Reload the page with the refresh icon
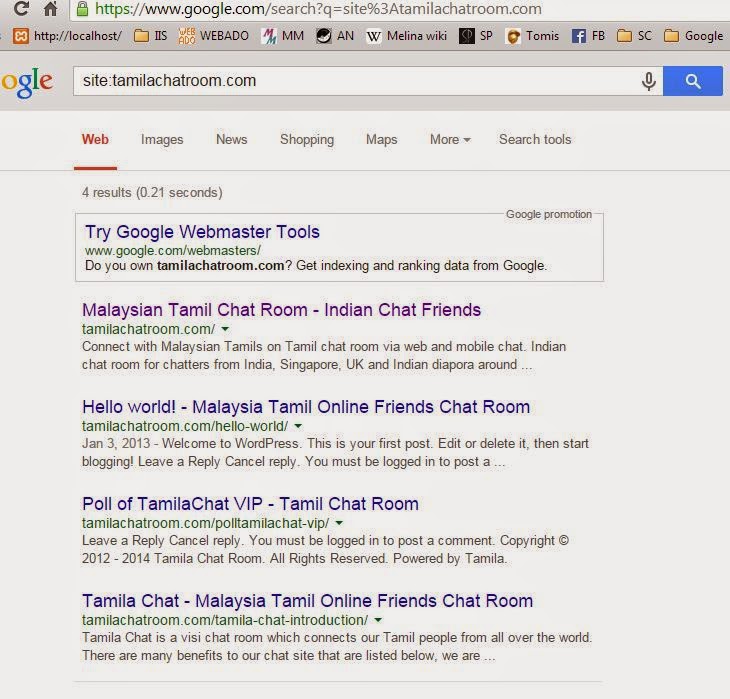This screenshot has width=730, height=699. coord(21,8)
